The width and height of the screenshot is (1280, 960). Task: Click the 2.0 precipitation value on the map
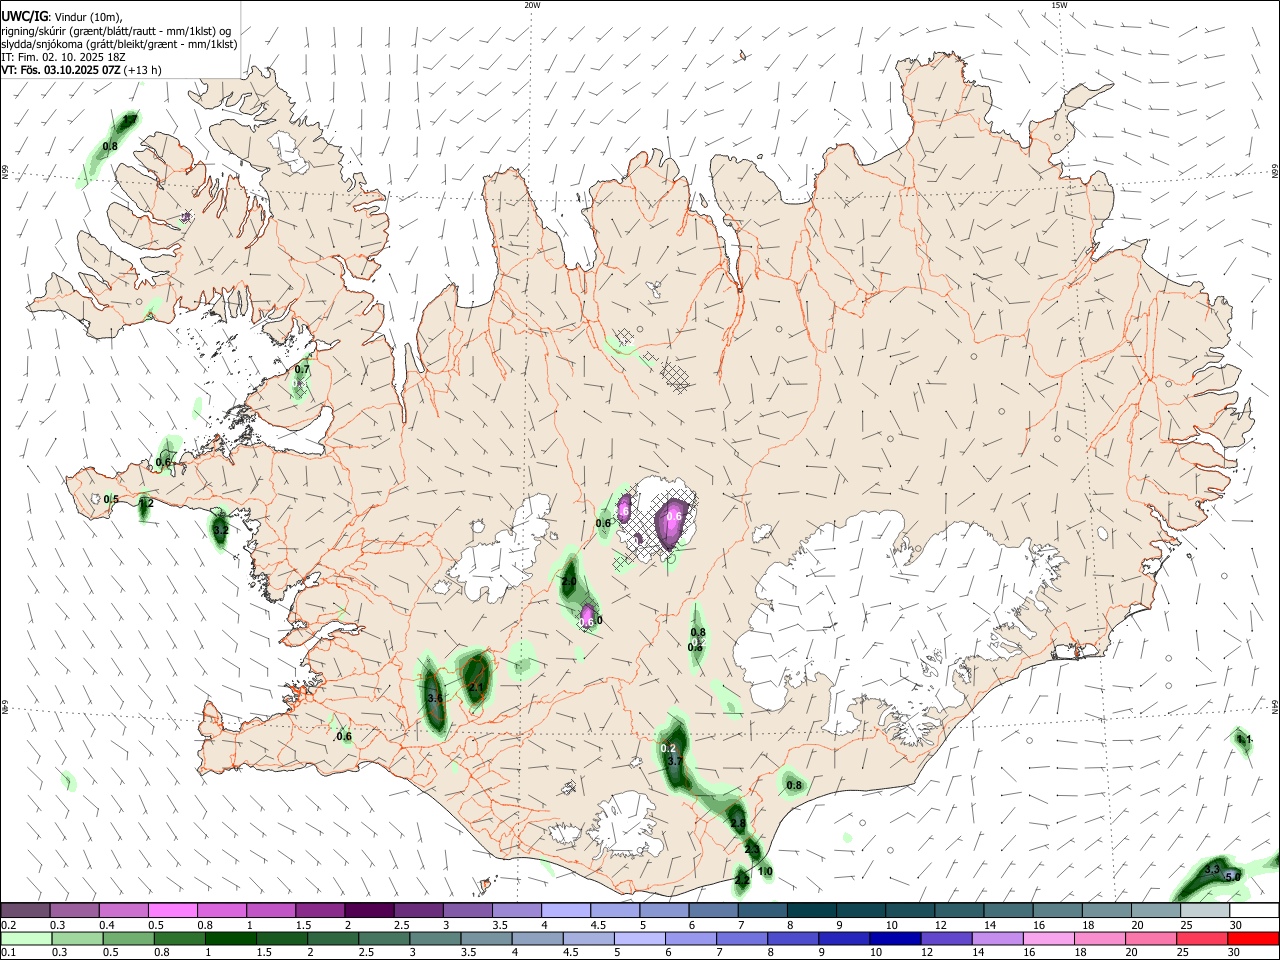pyautogui.click(x=569, y=581)
